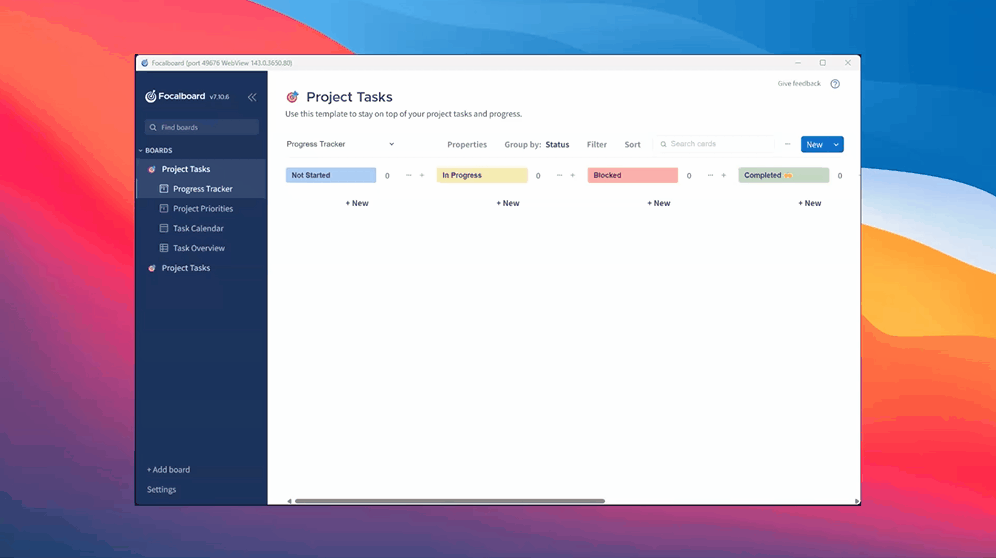Click the Completed green status label
Image resolution: width=996 pixels, height=558 pixels.
pyautogui.click(x=783, y=175)
